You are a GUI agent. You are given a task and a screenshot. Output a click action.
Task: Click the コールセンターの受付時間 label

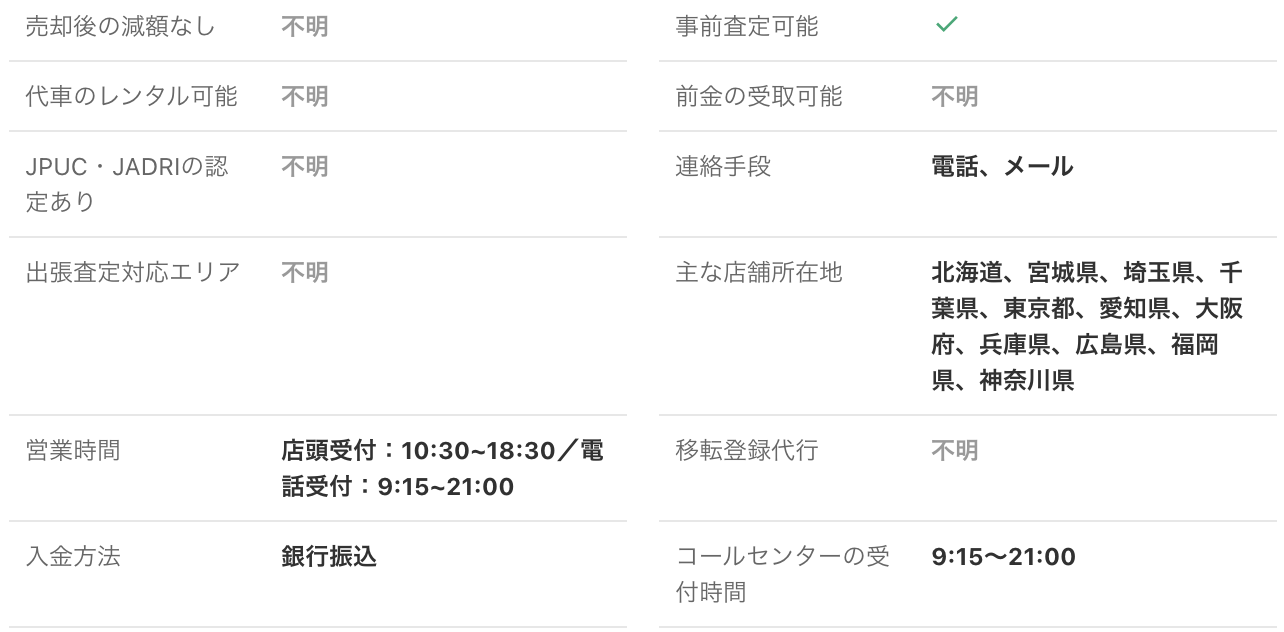(x=783, y=575)
